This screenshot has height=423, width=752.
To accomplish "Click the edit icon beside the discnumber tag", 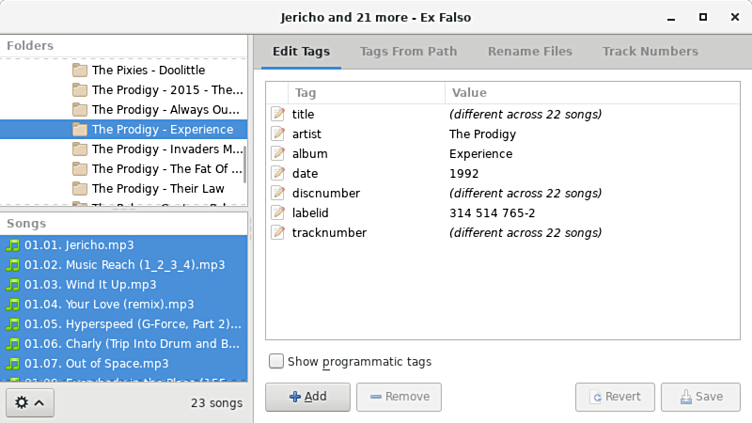I will tap(278, 193).
